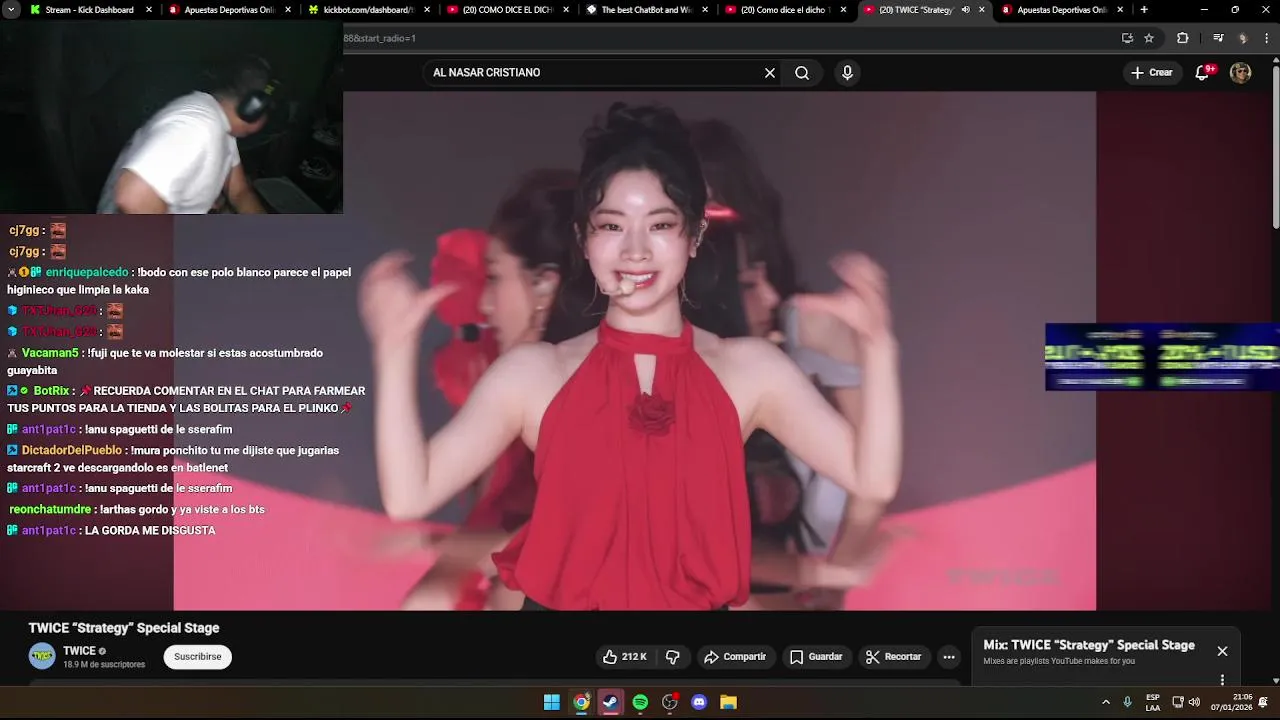The image size is (1280, 720).
Task: Click the Crear button
Action: tap(1151, 72)
